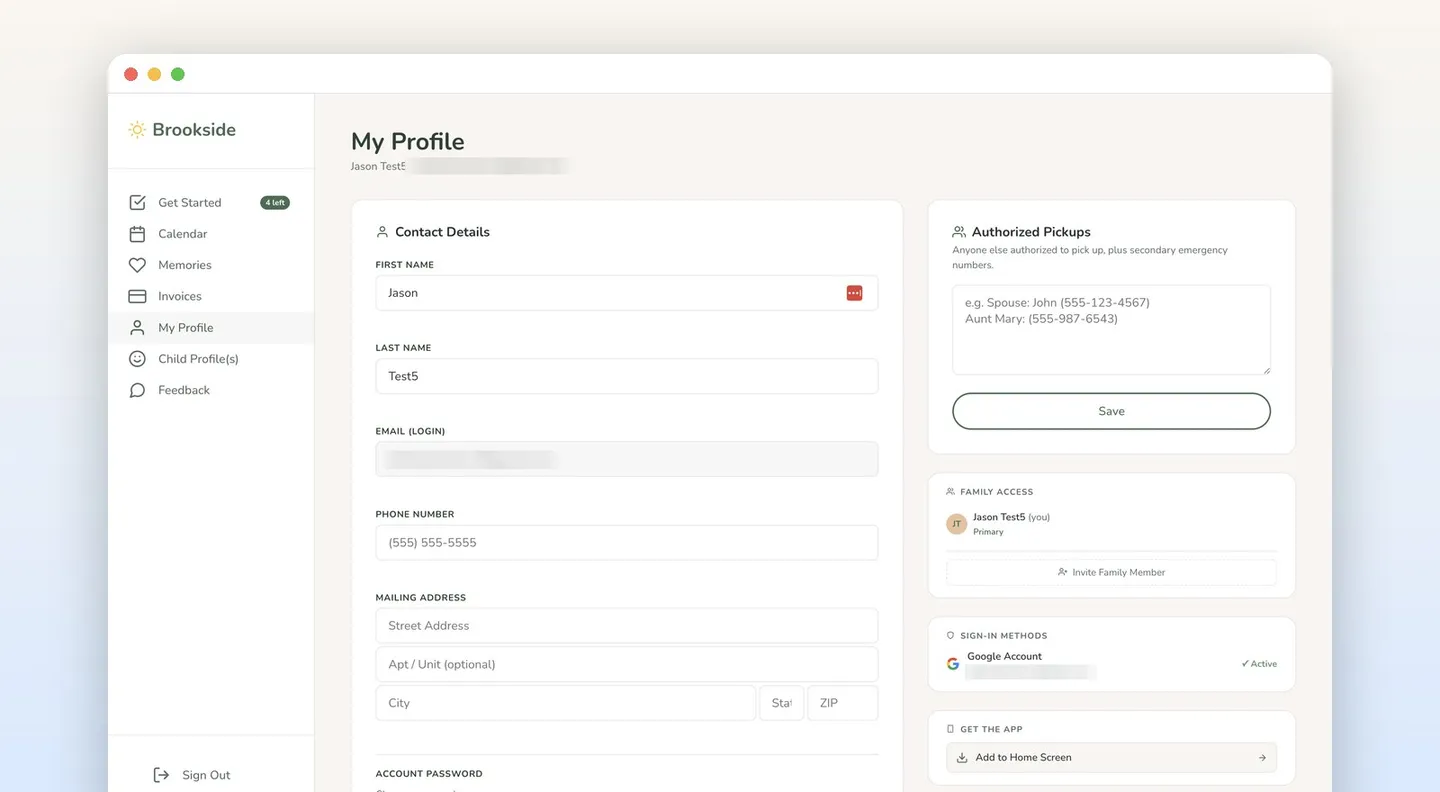Click the JT avatar in Family Access
The height and width of the screenshot is (792, 1440).
coord(957,524)
